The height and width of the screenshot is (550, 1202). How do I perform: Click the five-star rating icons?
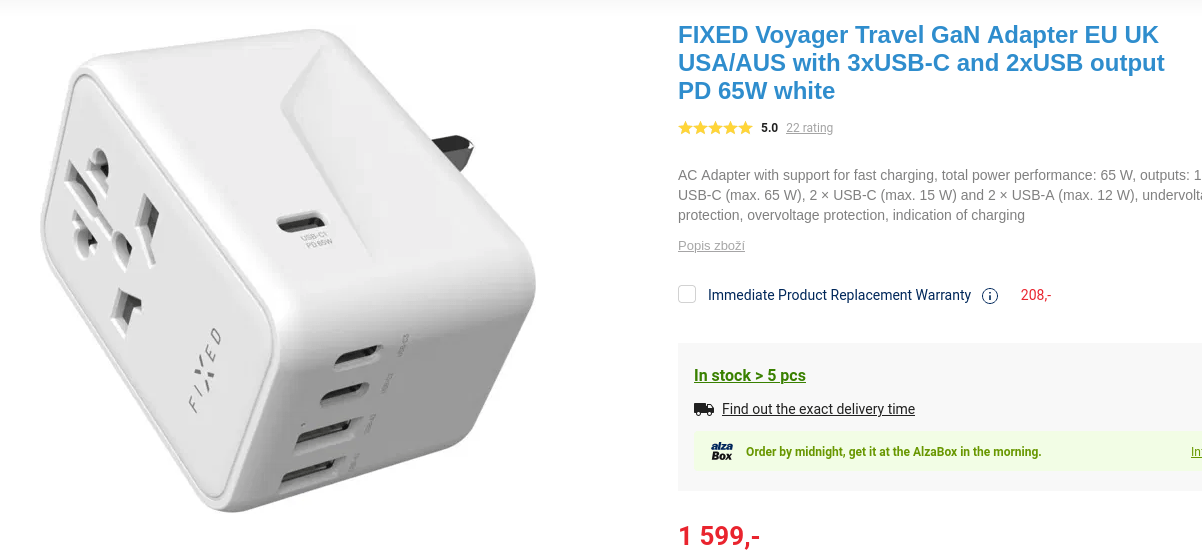point(715,128)
